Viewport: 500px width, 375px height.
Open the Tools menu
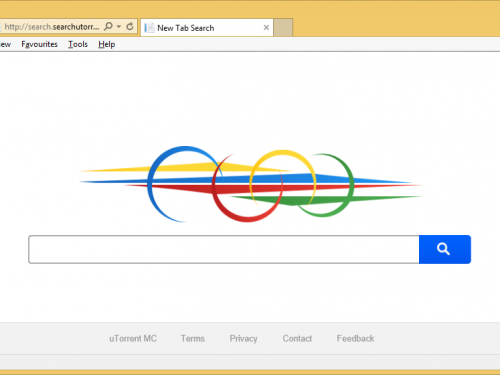(x=78, y=44)
